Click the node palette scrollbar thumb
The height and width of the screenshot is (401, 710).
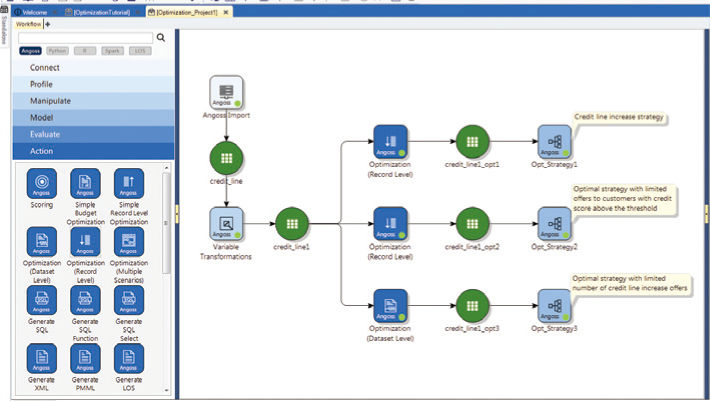click(166, 223)
